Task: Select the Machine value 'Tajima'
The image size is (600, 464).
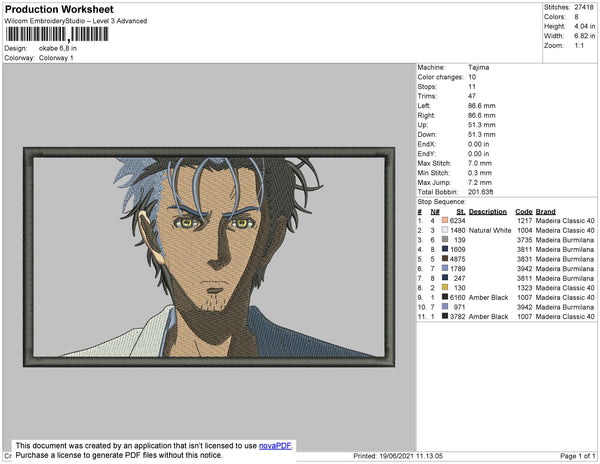Action: (478, 67)
